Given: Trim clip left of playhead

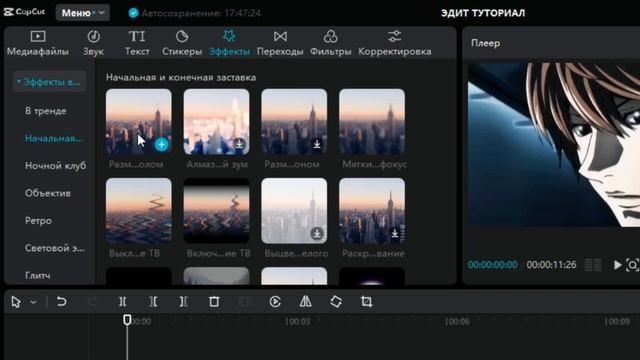Looking at the screenshot, I should click(x=153, y=302).
